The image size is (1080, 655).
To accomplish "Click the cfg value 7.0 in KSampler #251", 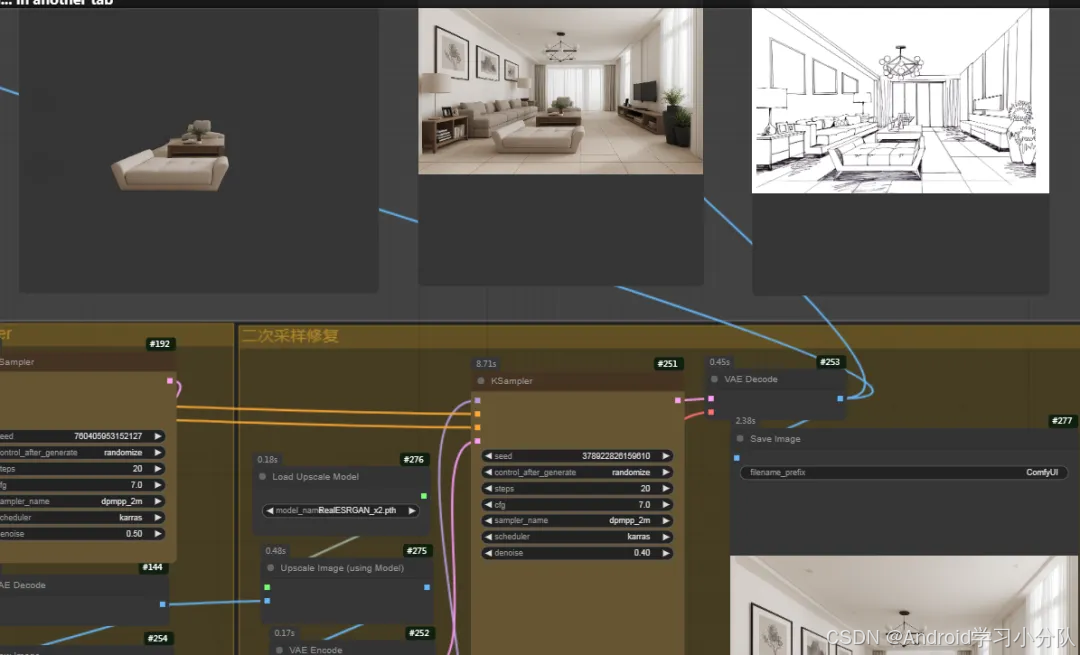I will coord(644,505).
